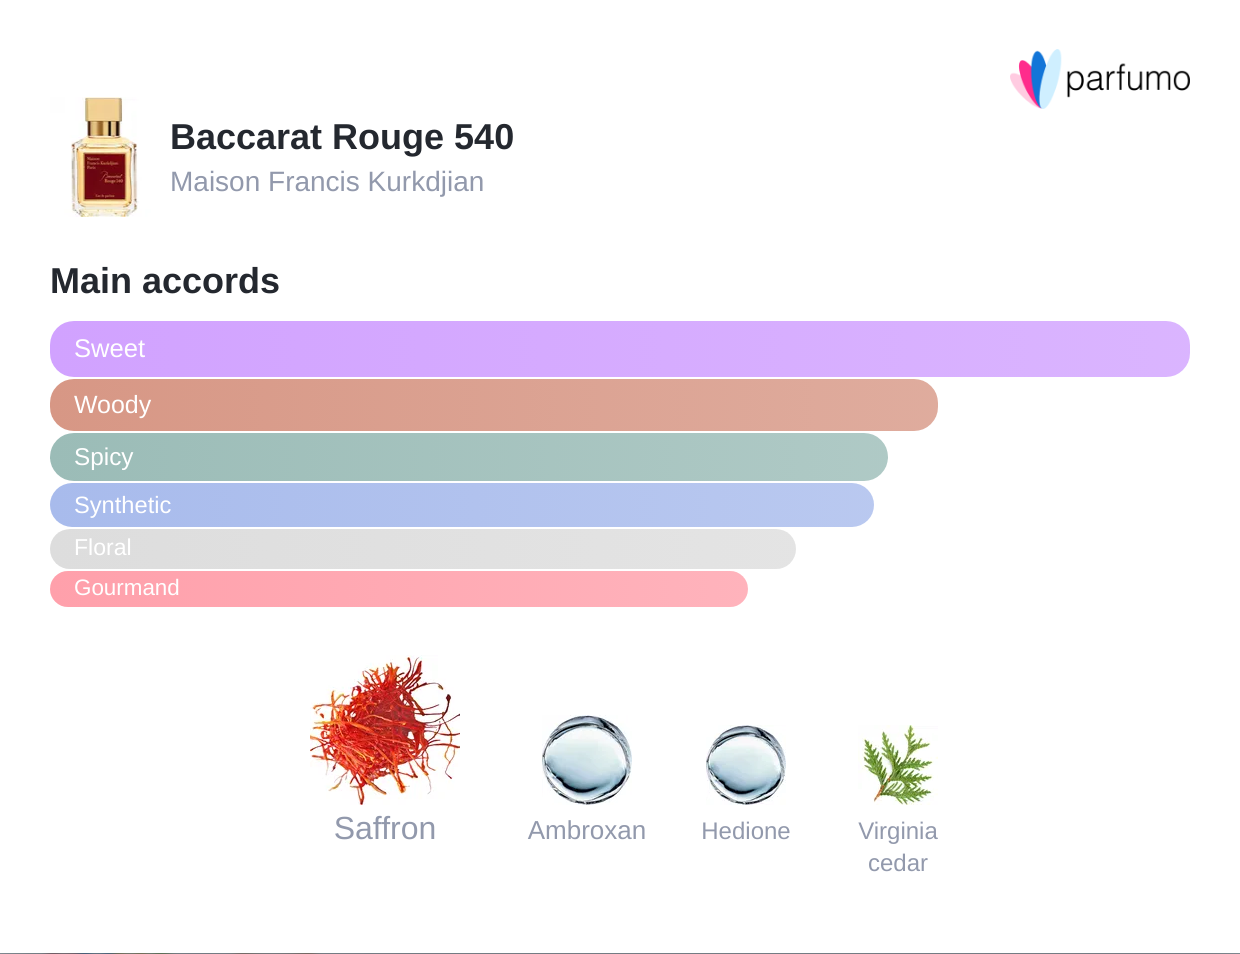
Task: Click the Virginia cedar note label
Action: pyautogui.click(x=898, y=847)
